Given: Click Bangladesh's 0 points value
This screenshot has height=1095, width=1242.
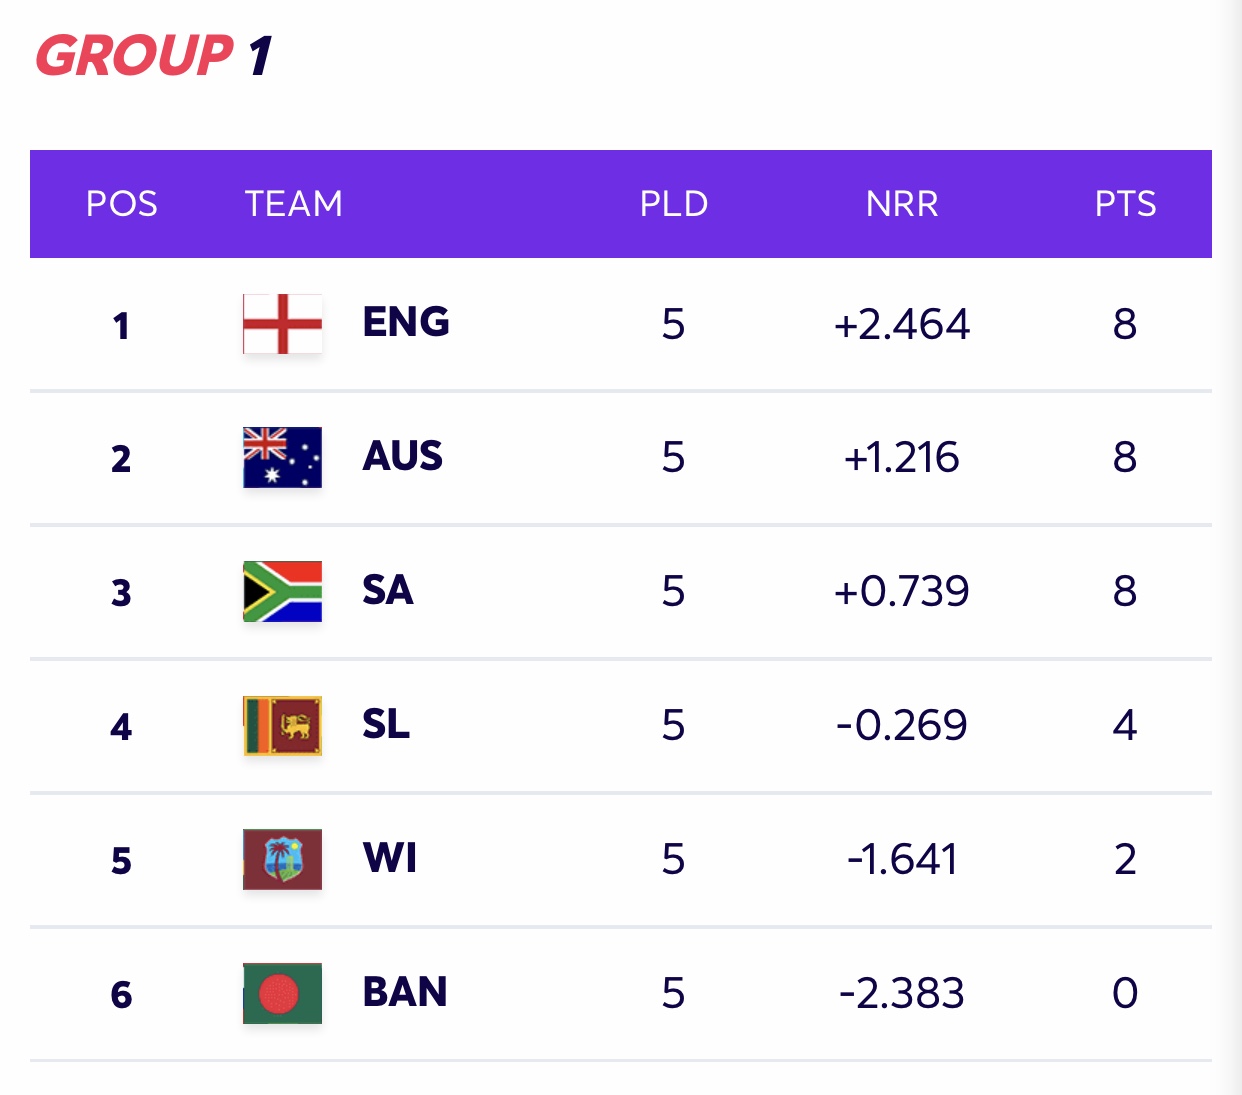Looking at the screenshot, I should click(1125, 993).
